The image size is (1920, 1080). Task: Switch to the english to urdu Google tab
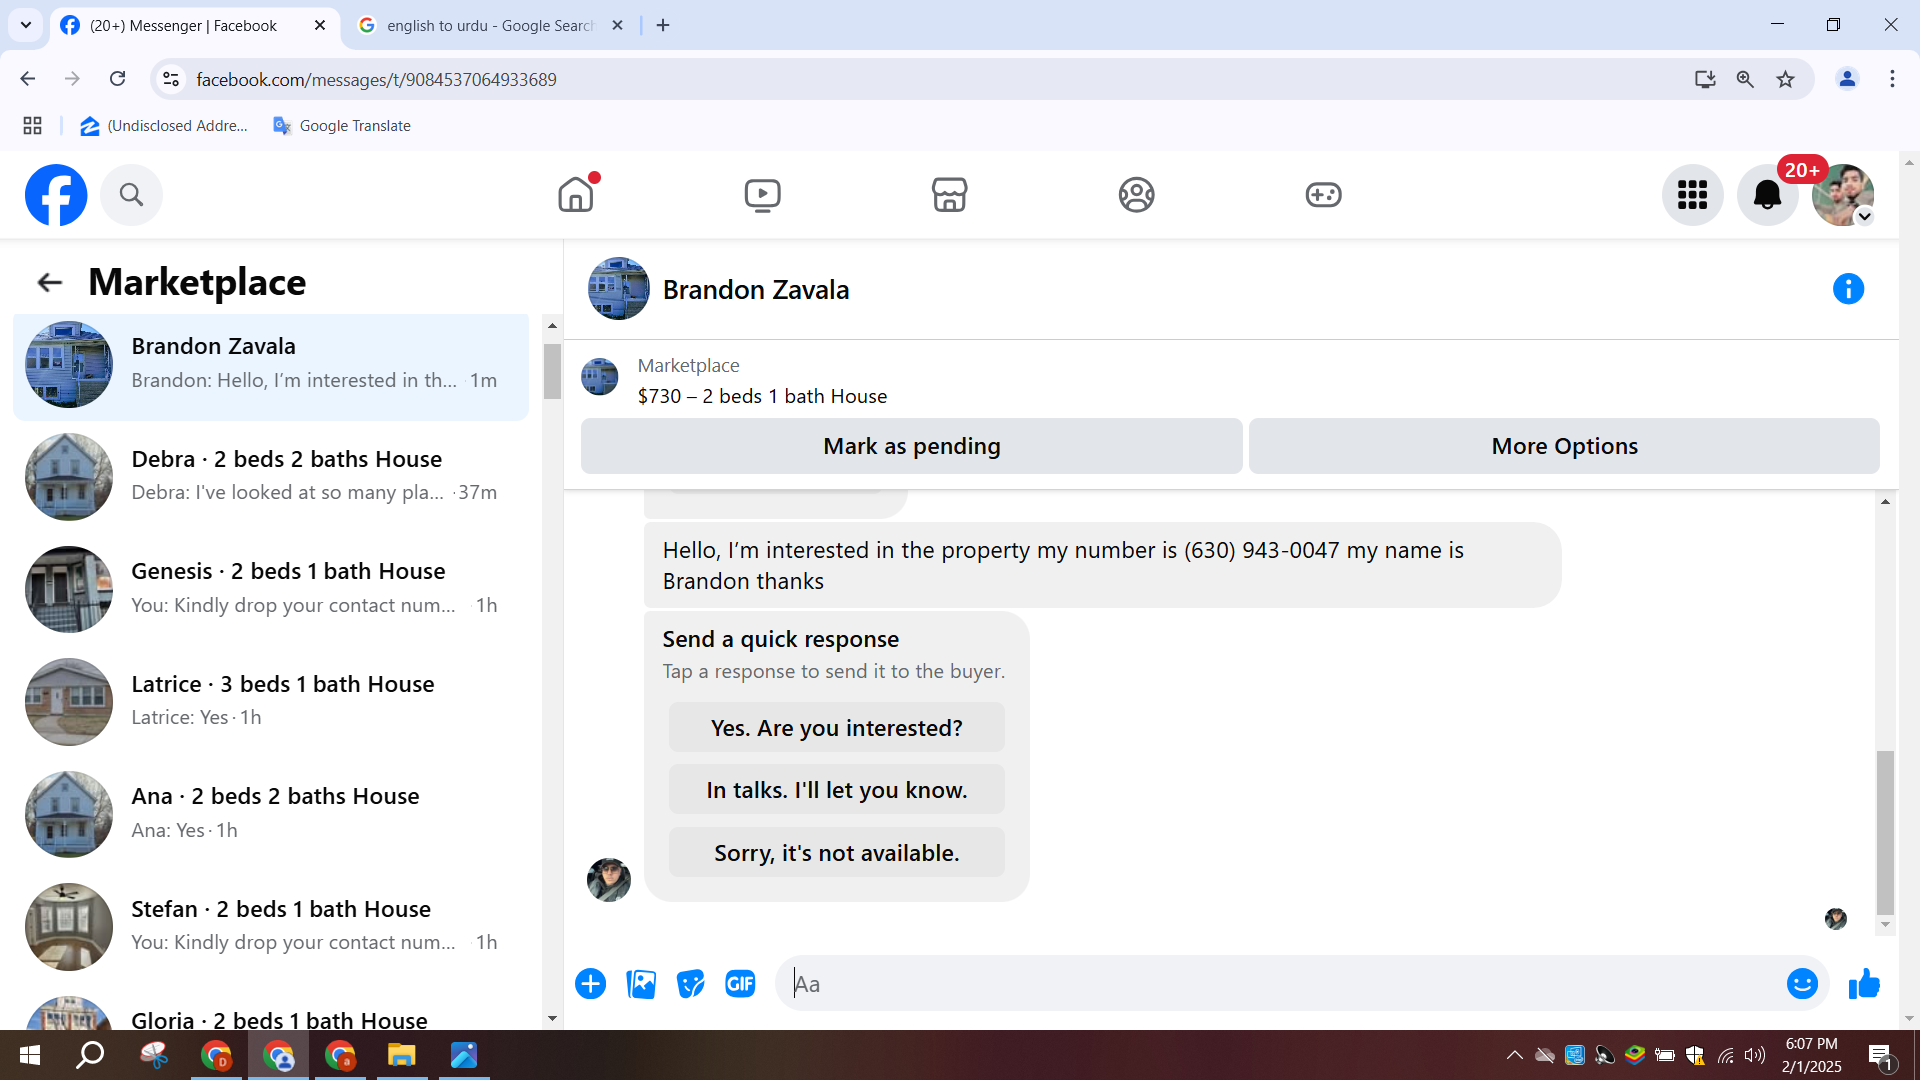pyautogui.click(x=490, y=25)
